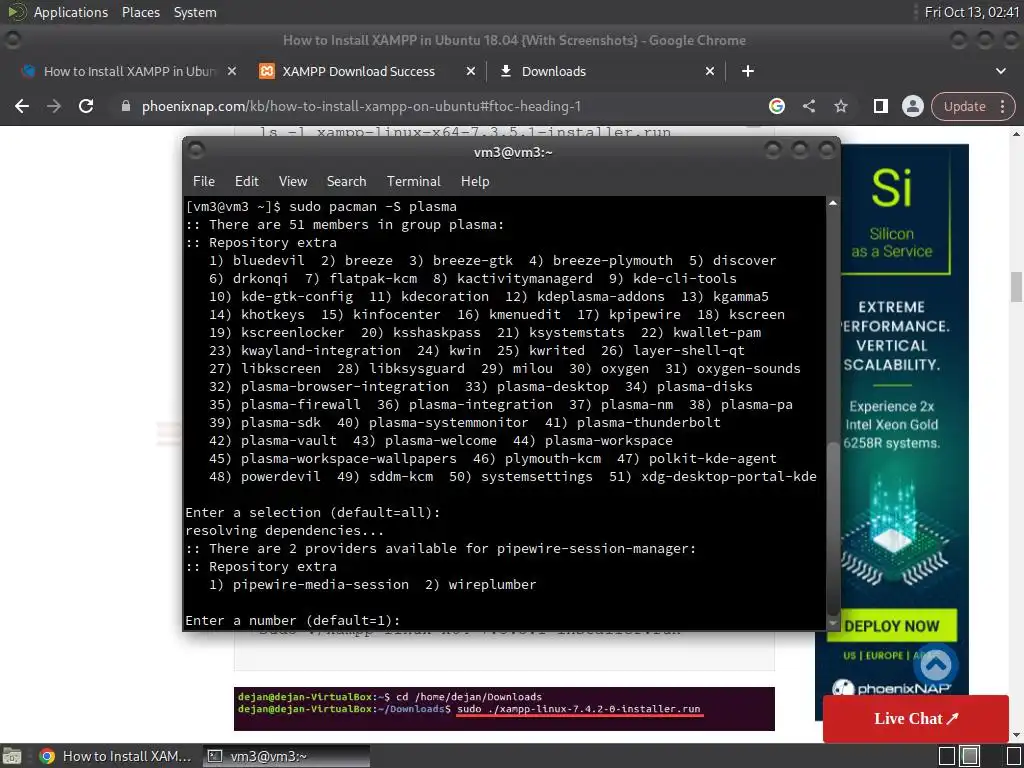
Task: Click 'wireplumber' provider text
Action: click(x=492, y=584)
